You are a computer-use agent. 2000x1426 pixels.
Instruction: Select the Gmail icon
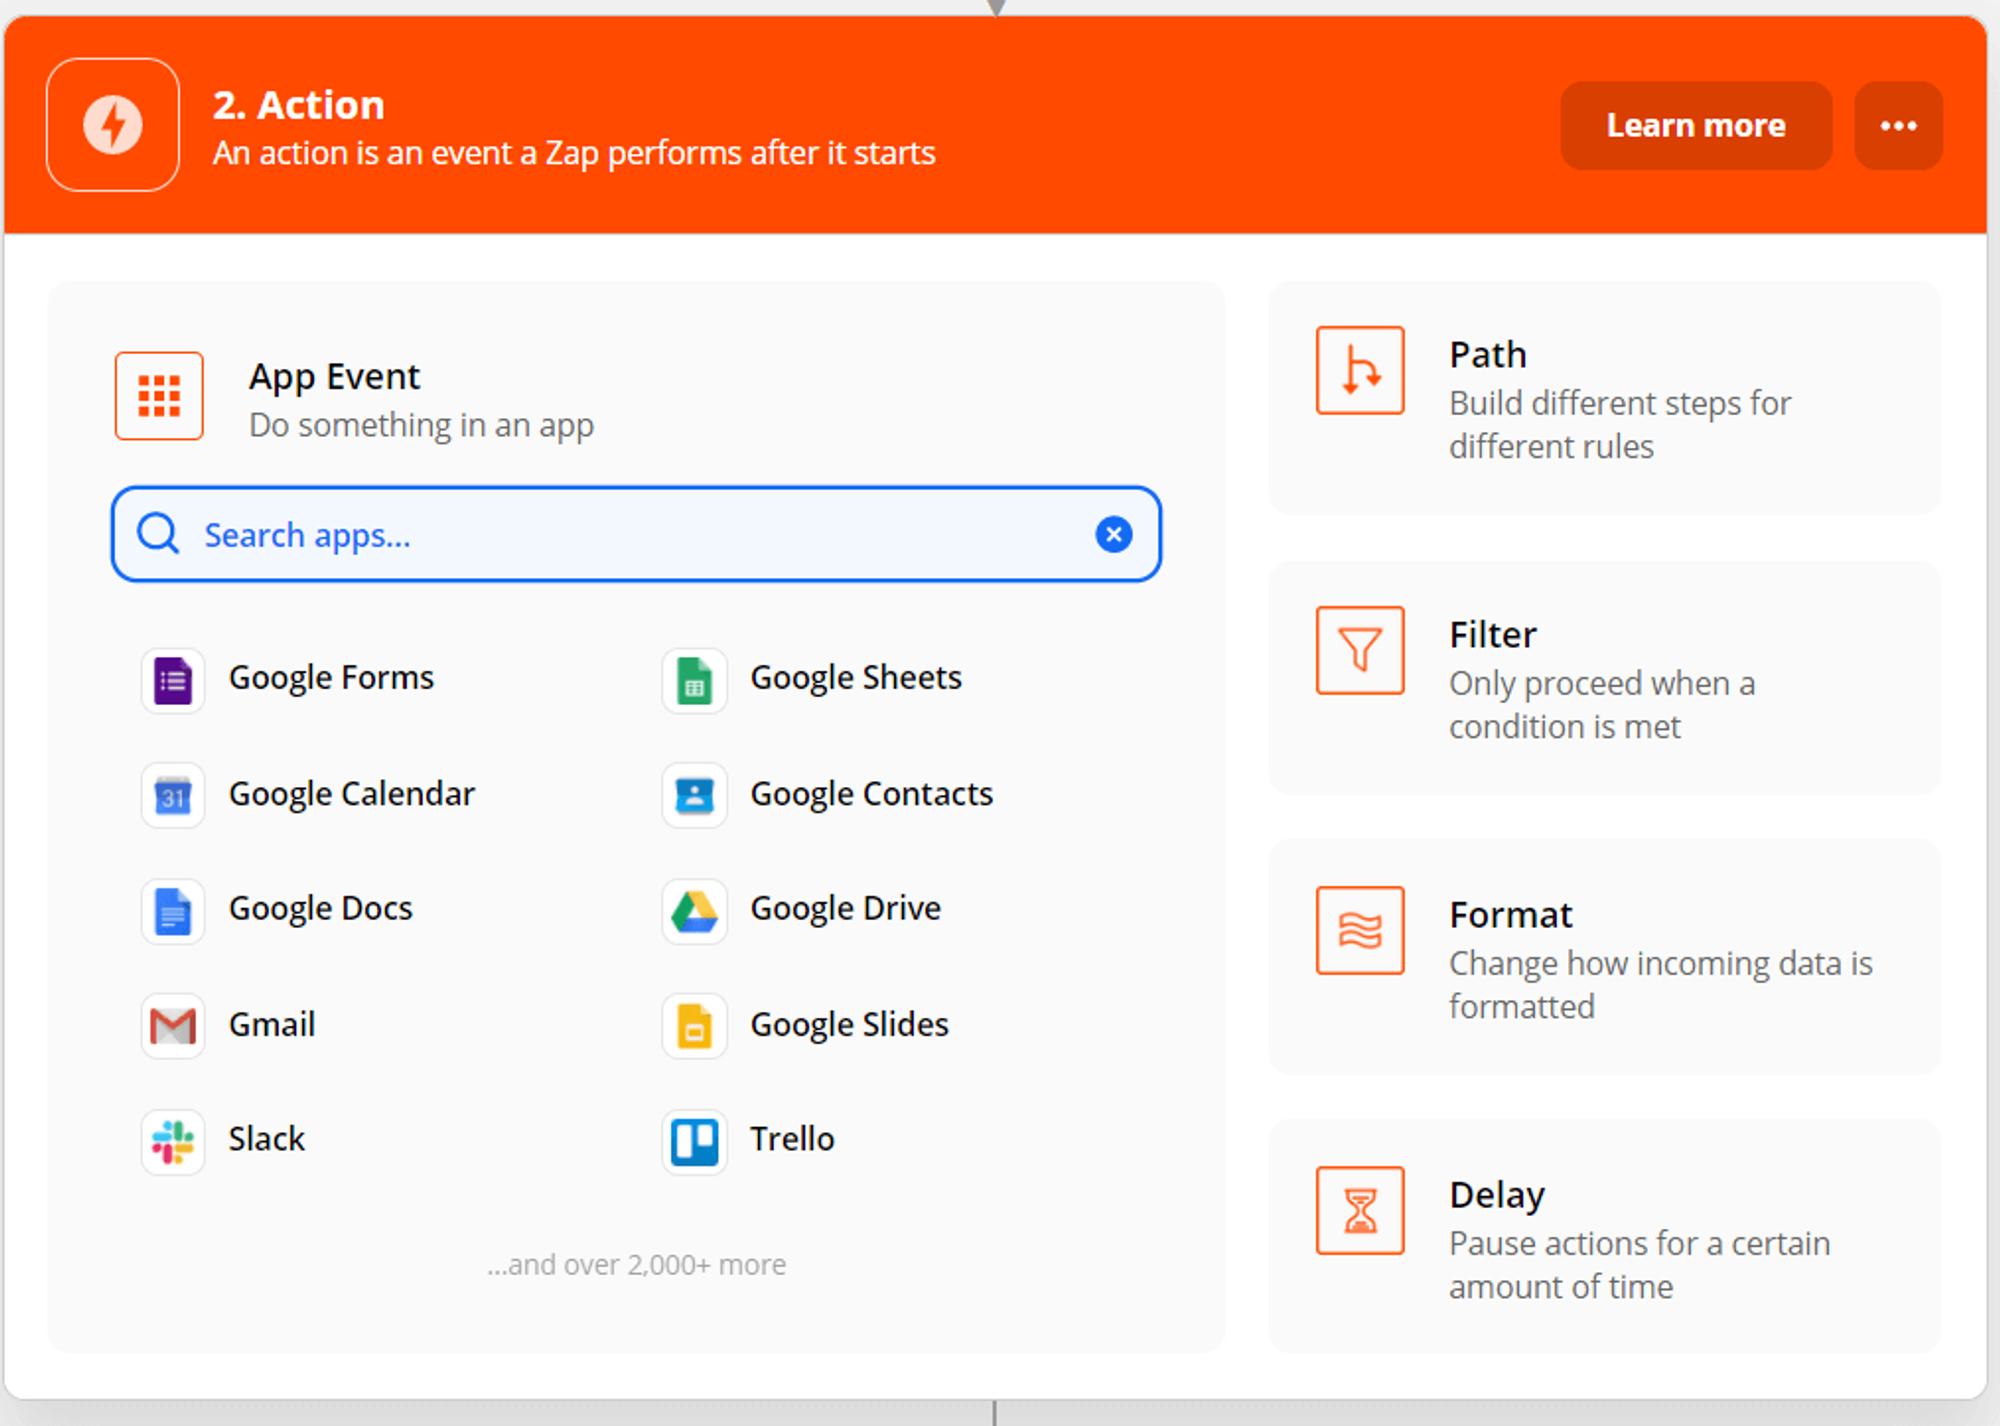click(x=173, y=1026)
